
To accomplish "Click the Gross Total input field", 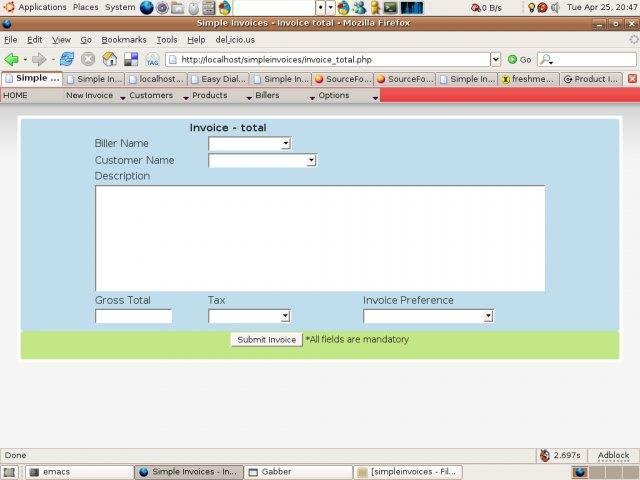I will click(x=133, y=316).
